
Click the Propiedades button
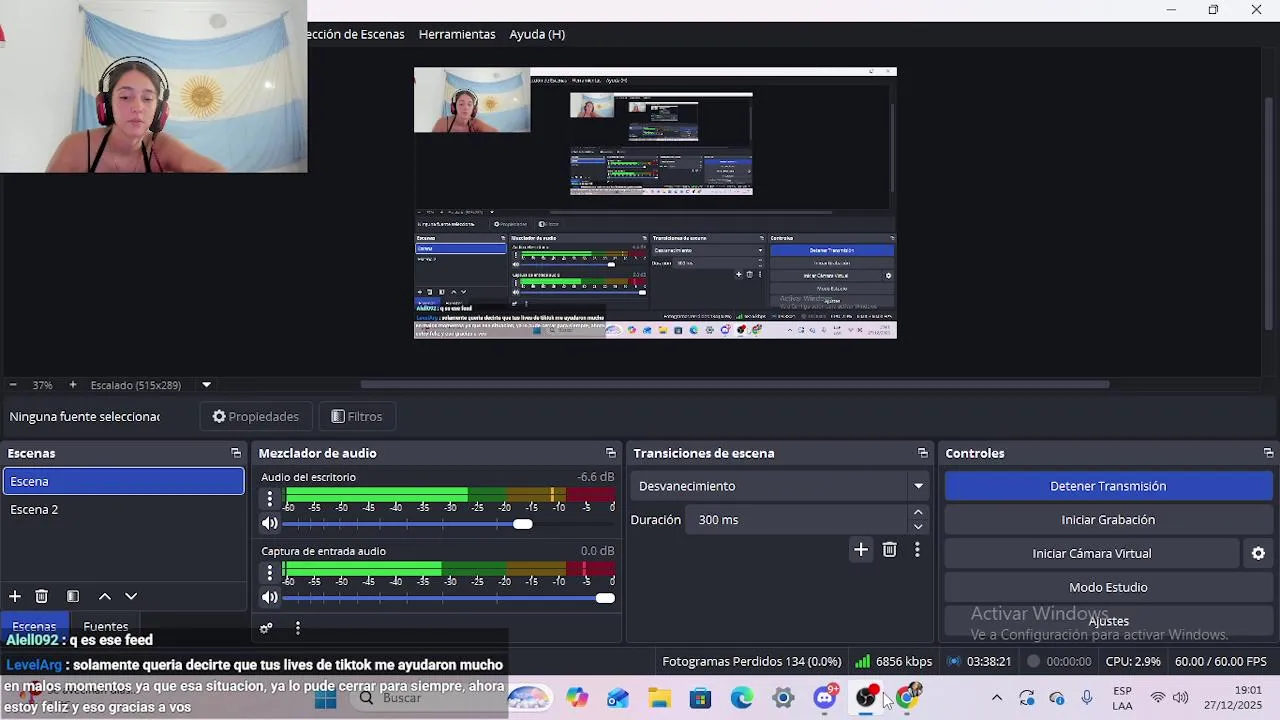pyautogui.click(x=256, y=416)
